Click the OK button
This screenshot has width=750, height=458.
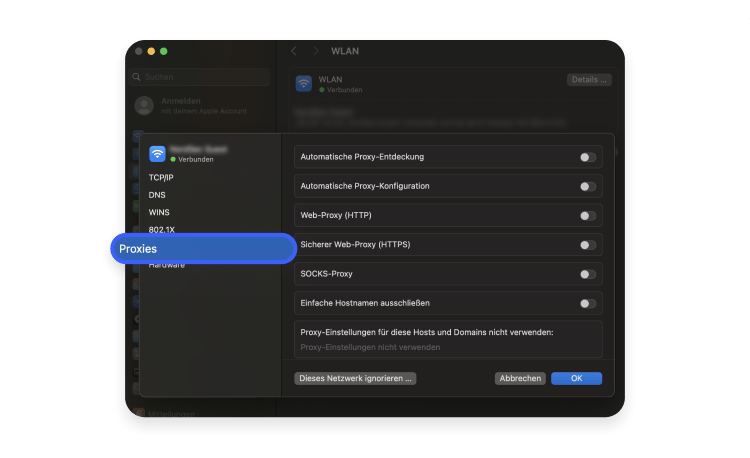(576, 378)
